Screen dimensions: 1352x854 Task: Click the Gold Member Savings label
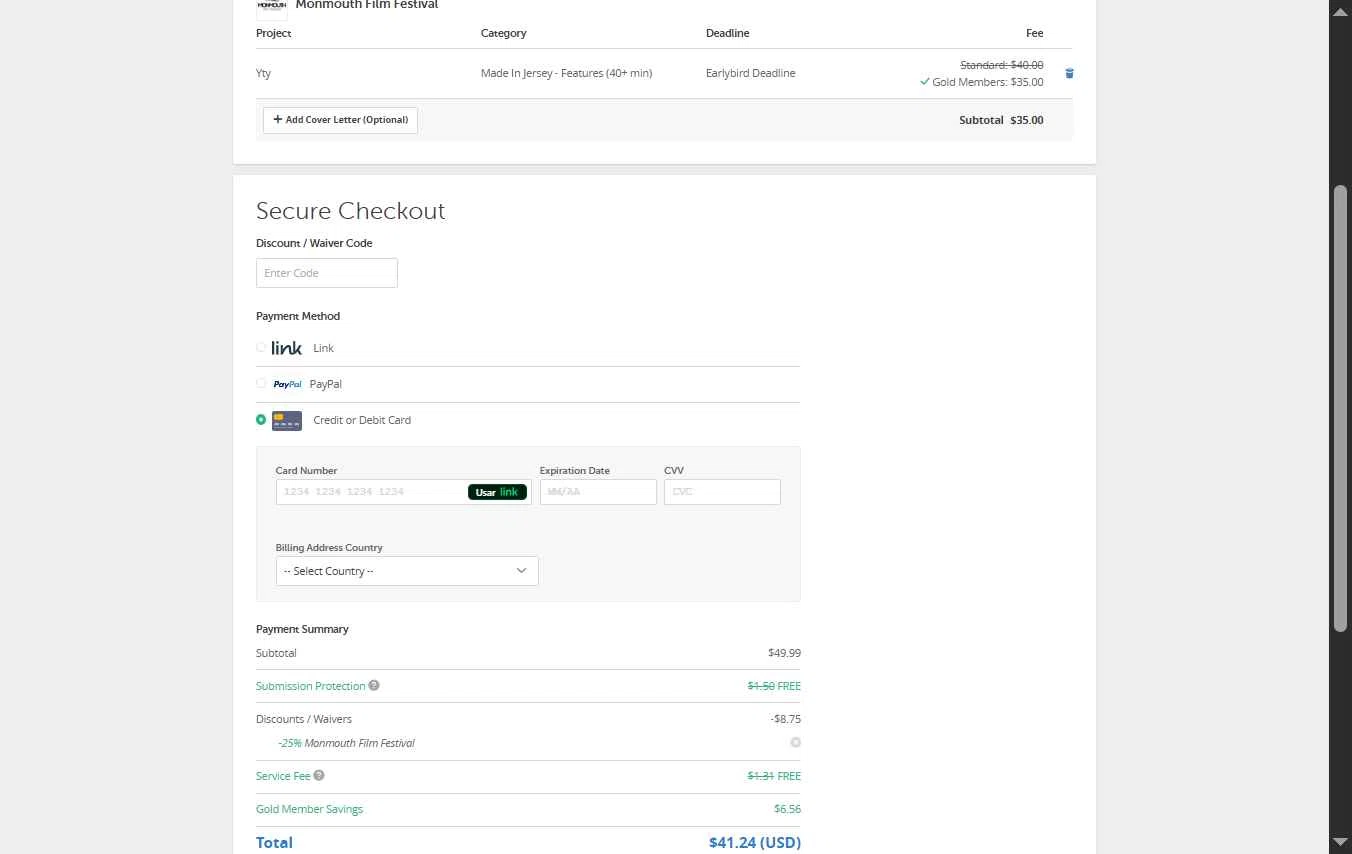point(309,809)
